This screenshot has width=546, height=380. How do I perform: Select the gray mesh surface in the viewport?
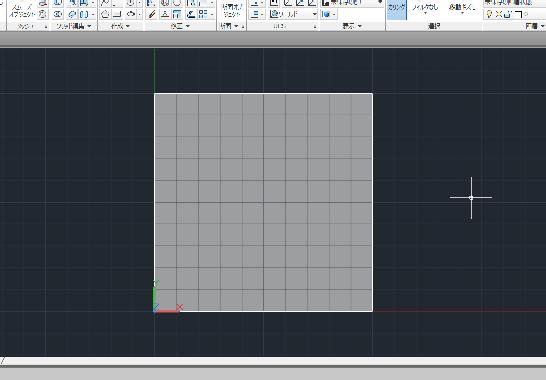point(263,202)
